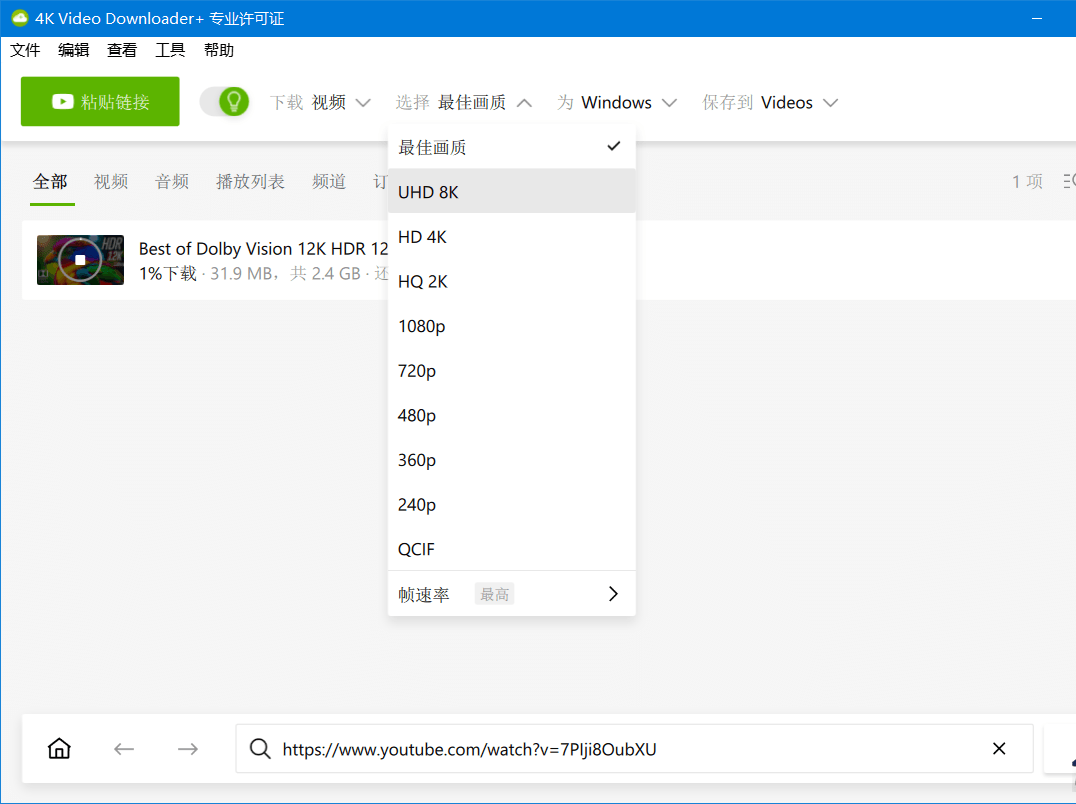Click the 最高 frame rate badge
Screen dimensions: 1076x804
click(x=494, y=594)
